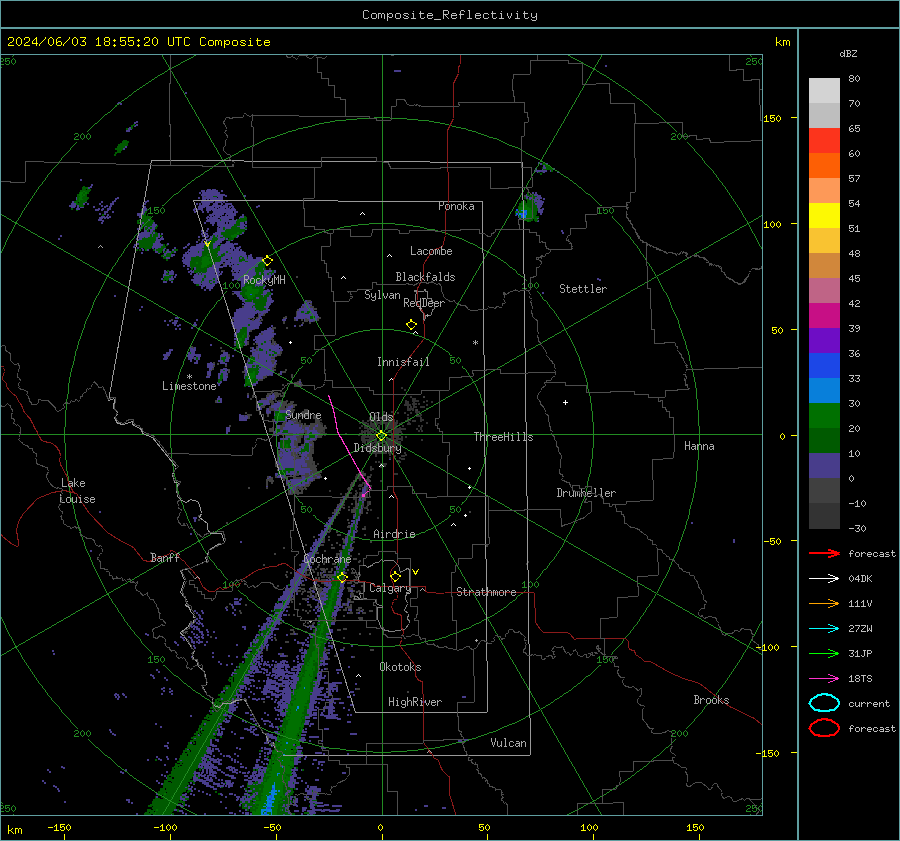Screen dimensions: 900x841
Task: Select the RedDeer city label
Action: click(x=424, y=303)
